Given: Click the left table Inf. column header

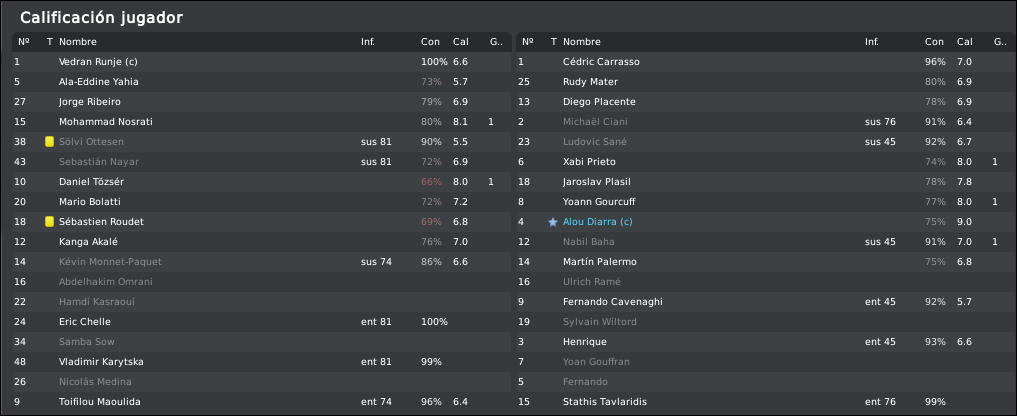Looking at the screenshot, I should pos(368,42).
